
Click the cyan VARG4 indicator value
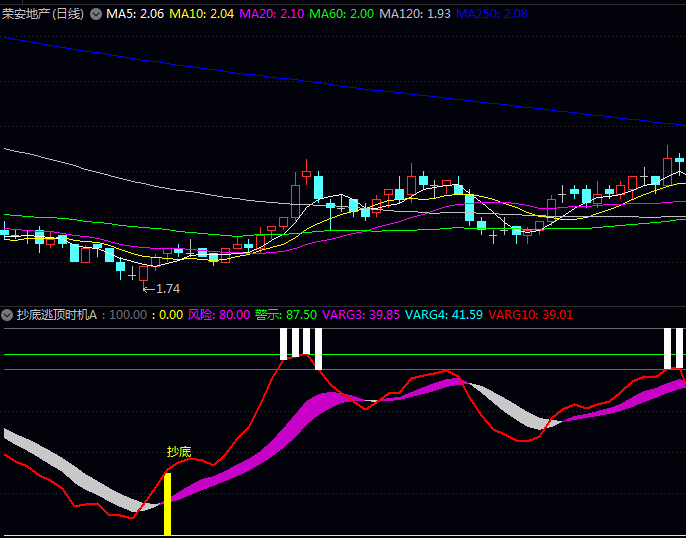[x=444, y=314]
